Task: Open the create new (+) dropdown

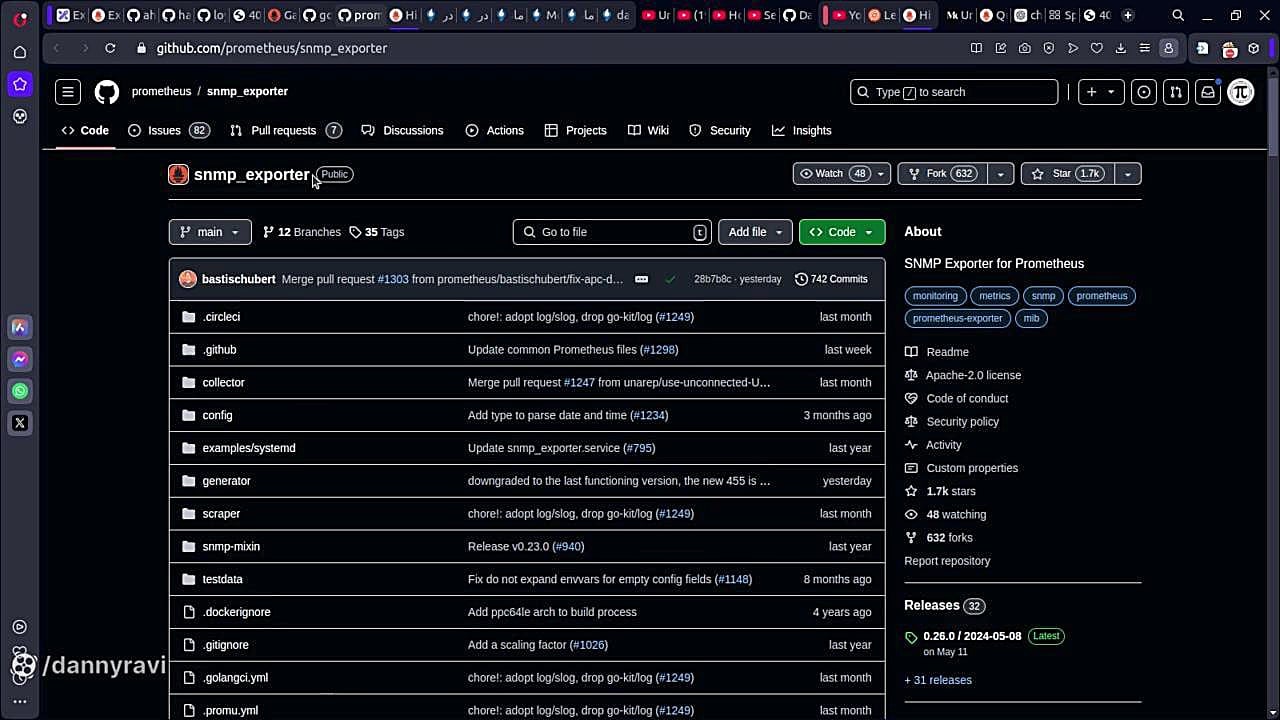Action: point(1100,92)
